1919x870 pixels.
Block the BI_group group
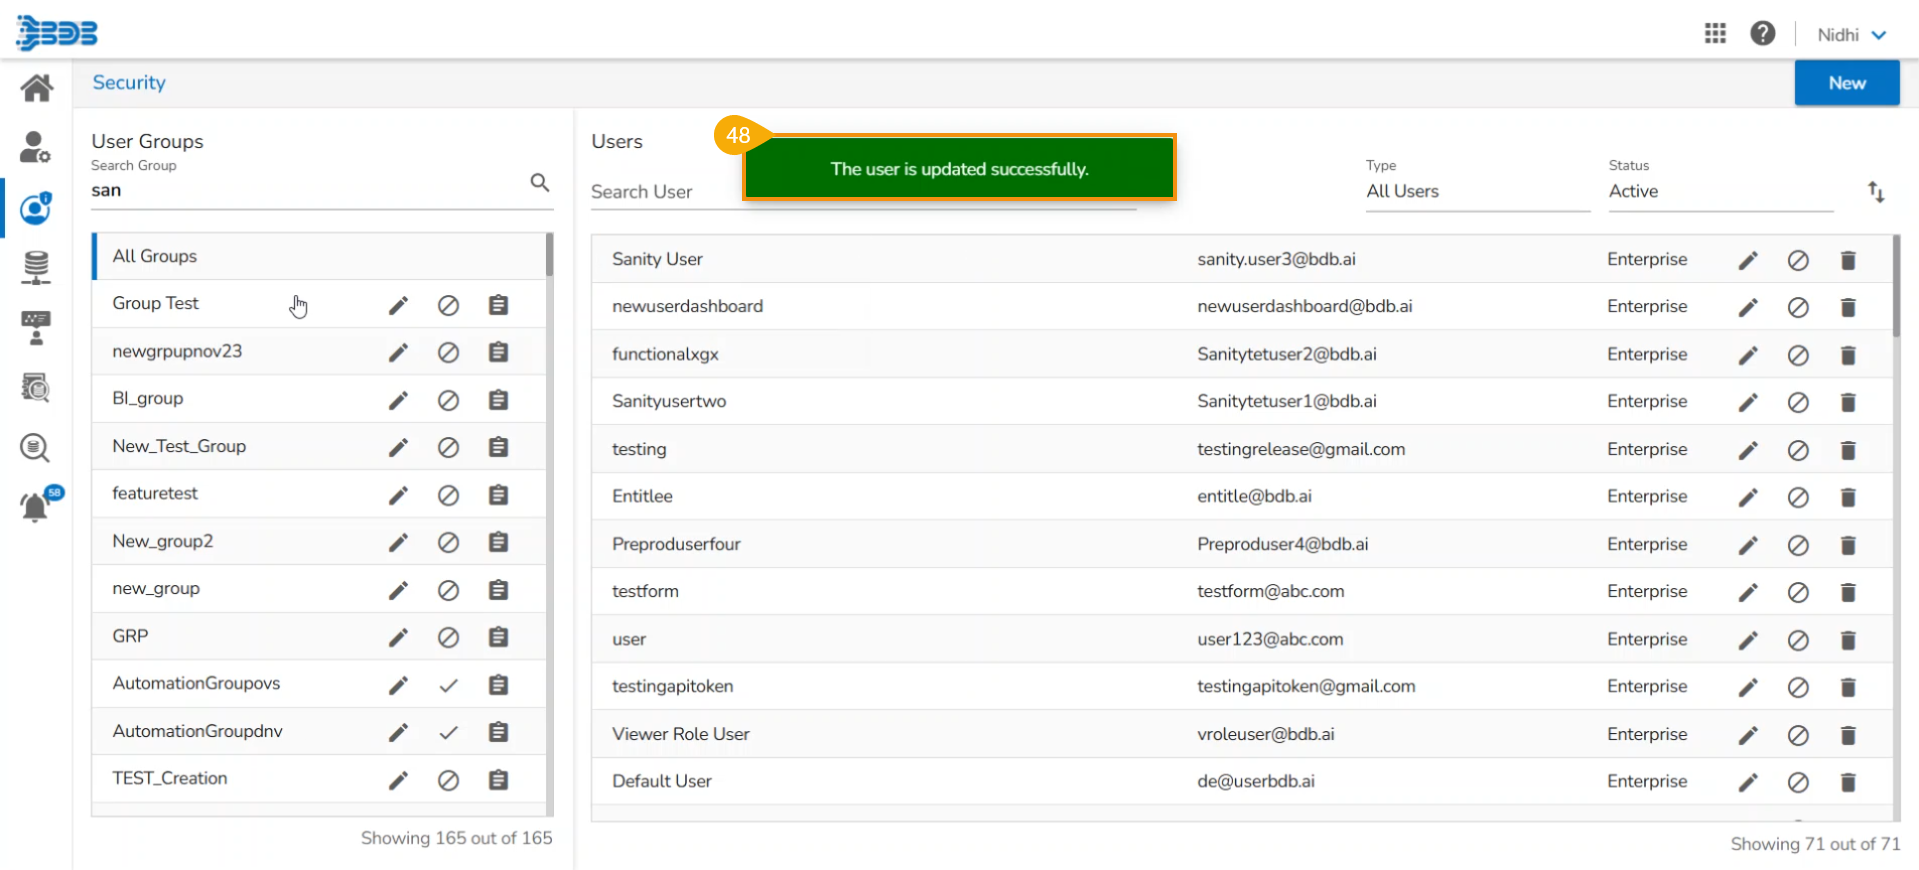[448, 400]
